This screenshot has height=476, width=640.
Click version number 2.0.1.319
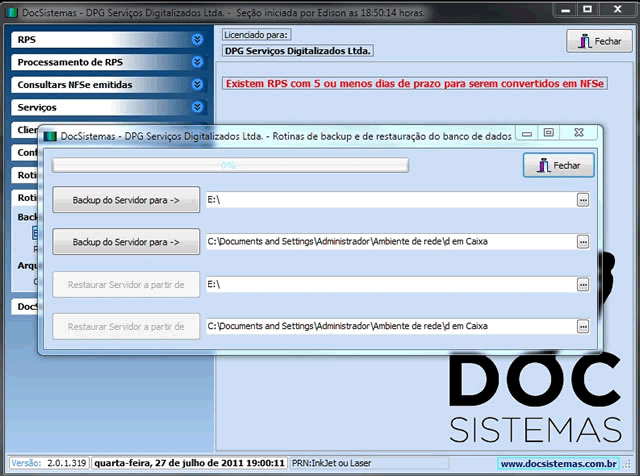(x=67, y=463)
